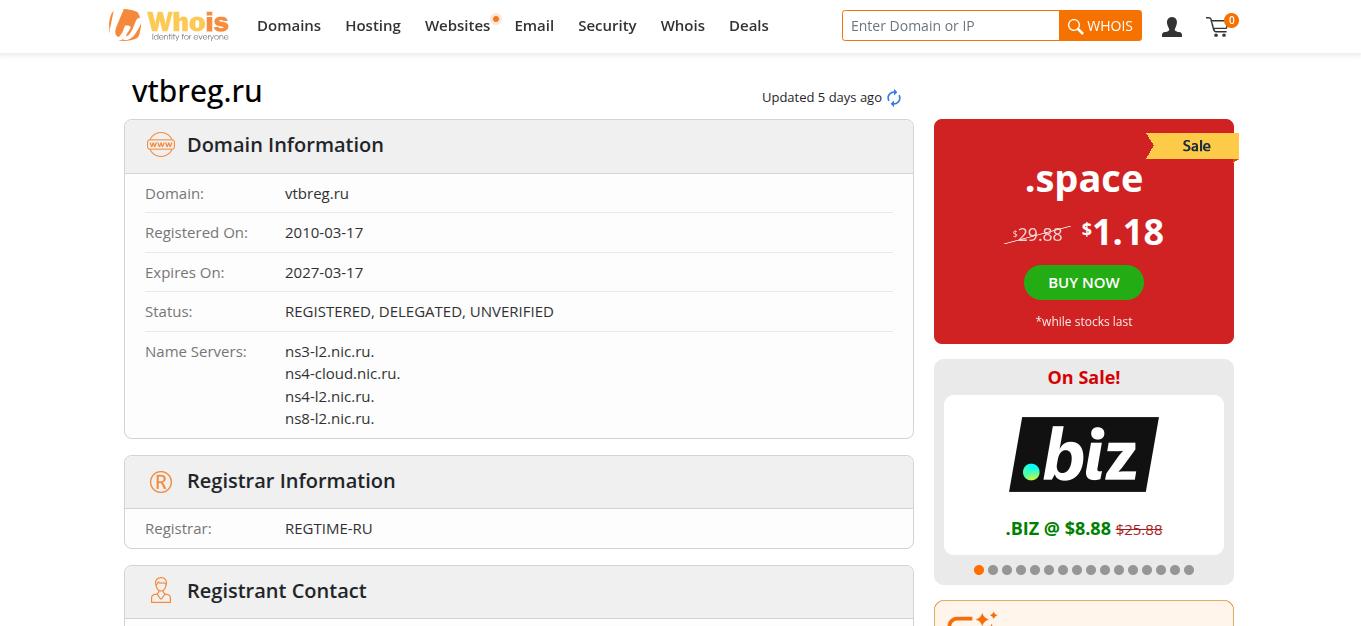Image resolution: width=1361 pixels, height=626 pixels.
Task: Open the Email menu
Action: [x=534, y=26]
